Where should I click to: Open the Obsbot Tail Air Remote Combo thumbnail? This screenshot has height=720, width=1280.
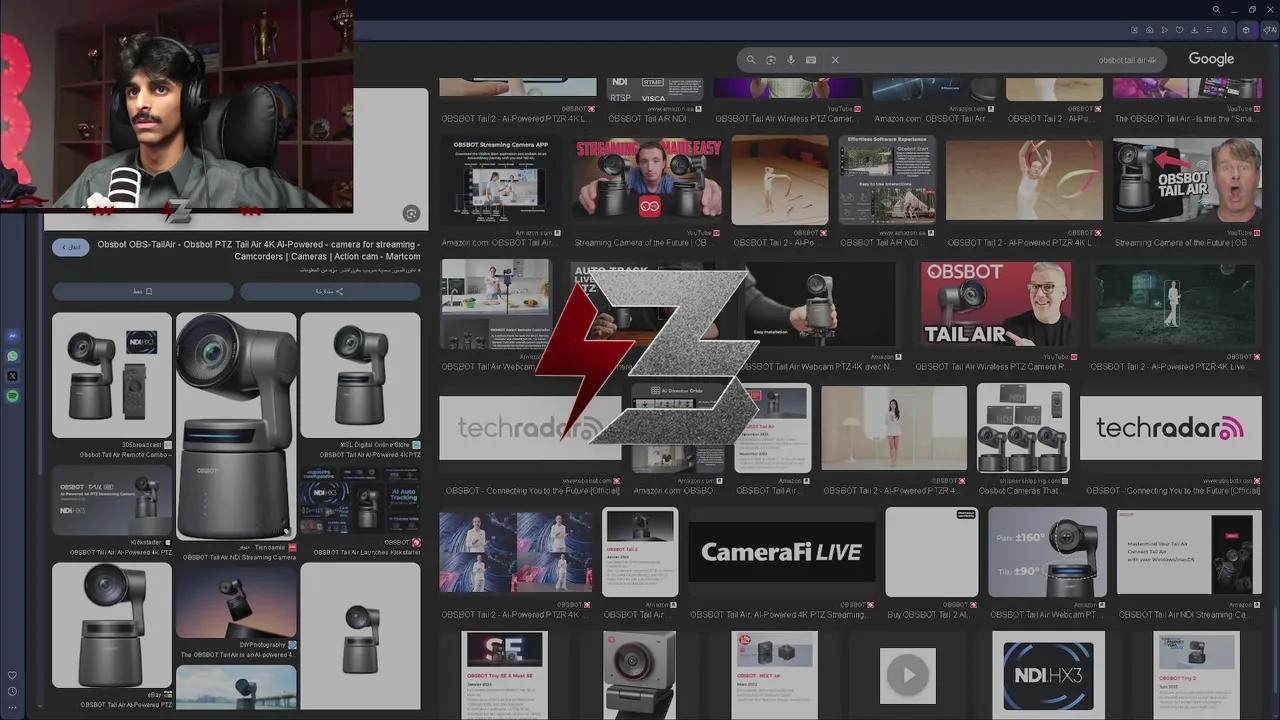112,375
